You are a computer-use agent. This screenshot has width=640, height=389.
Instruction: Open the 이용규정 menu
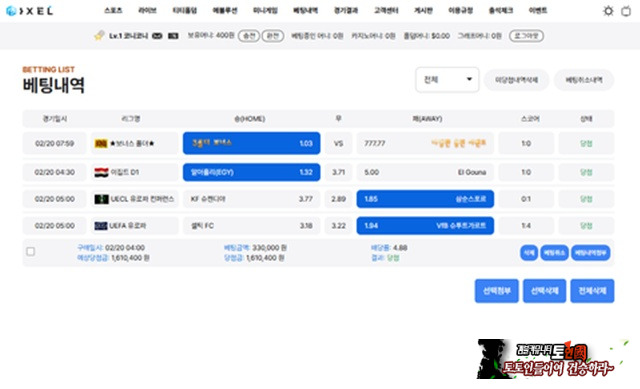[460, 11]
